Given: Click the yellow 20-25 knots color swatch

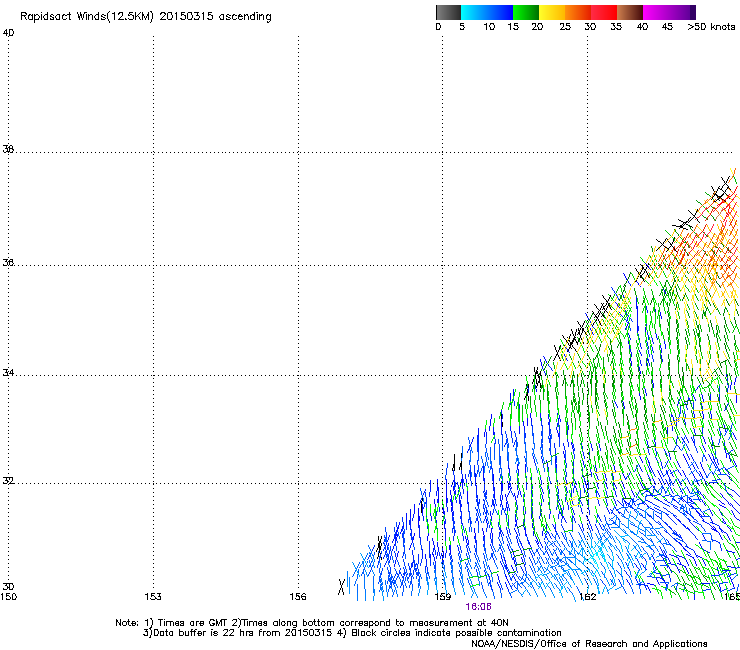Looking at the screenshot, I should 552,12.
